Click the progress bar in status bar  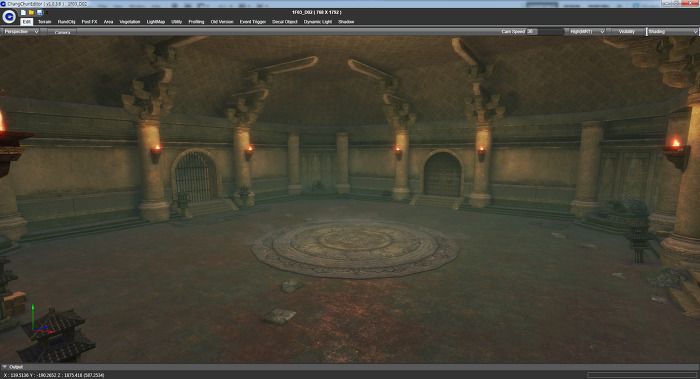642,375
